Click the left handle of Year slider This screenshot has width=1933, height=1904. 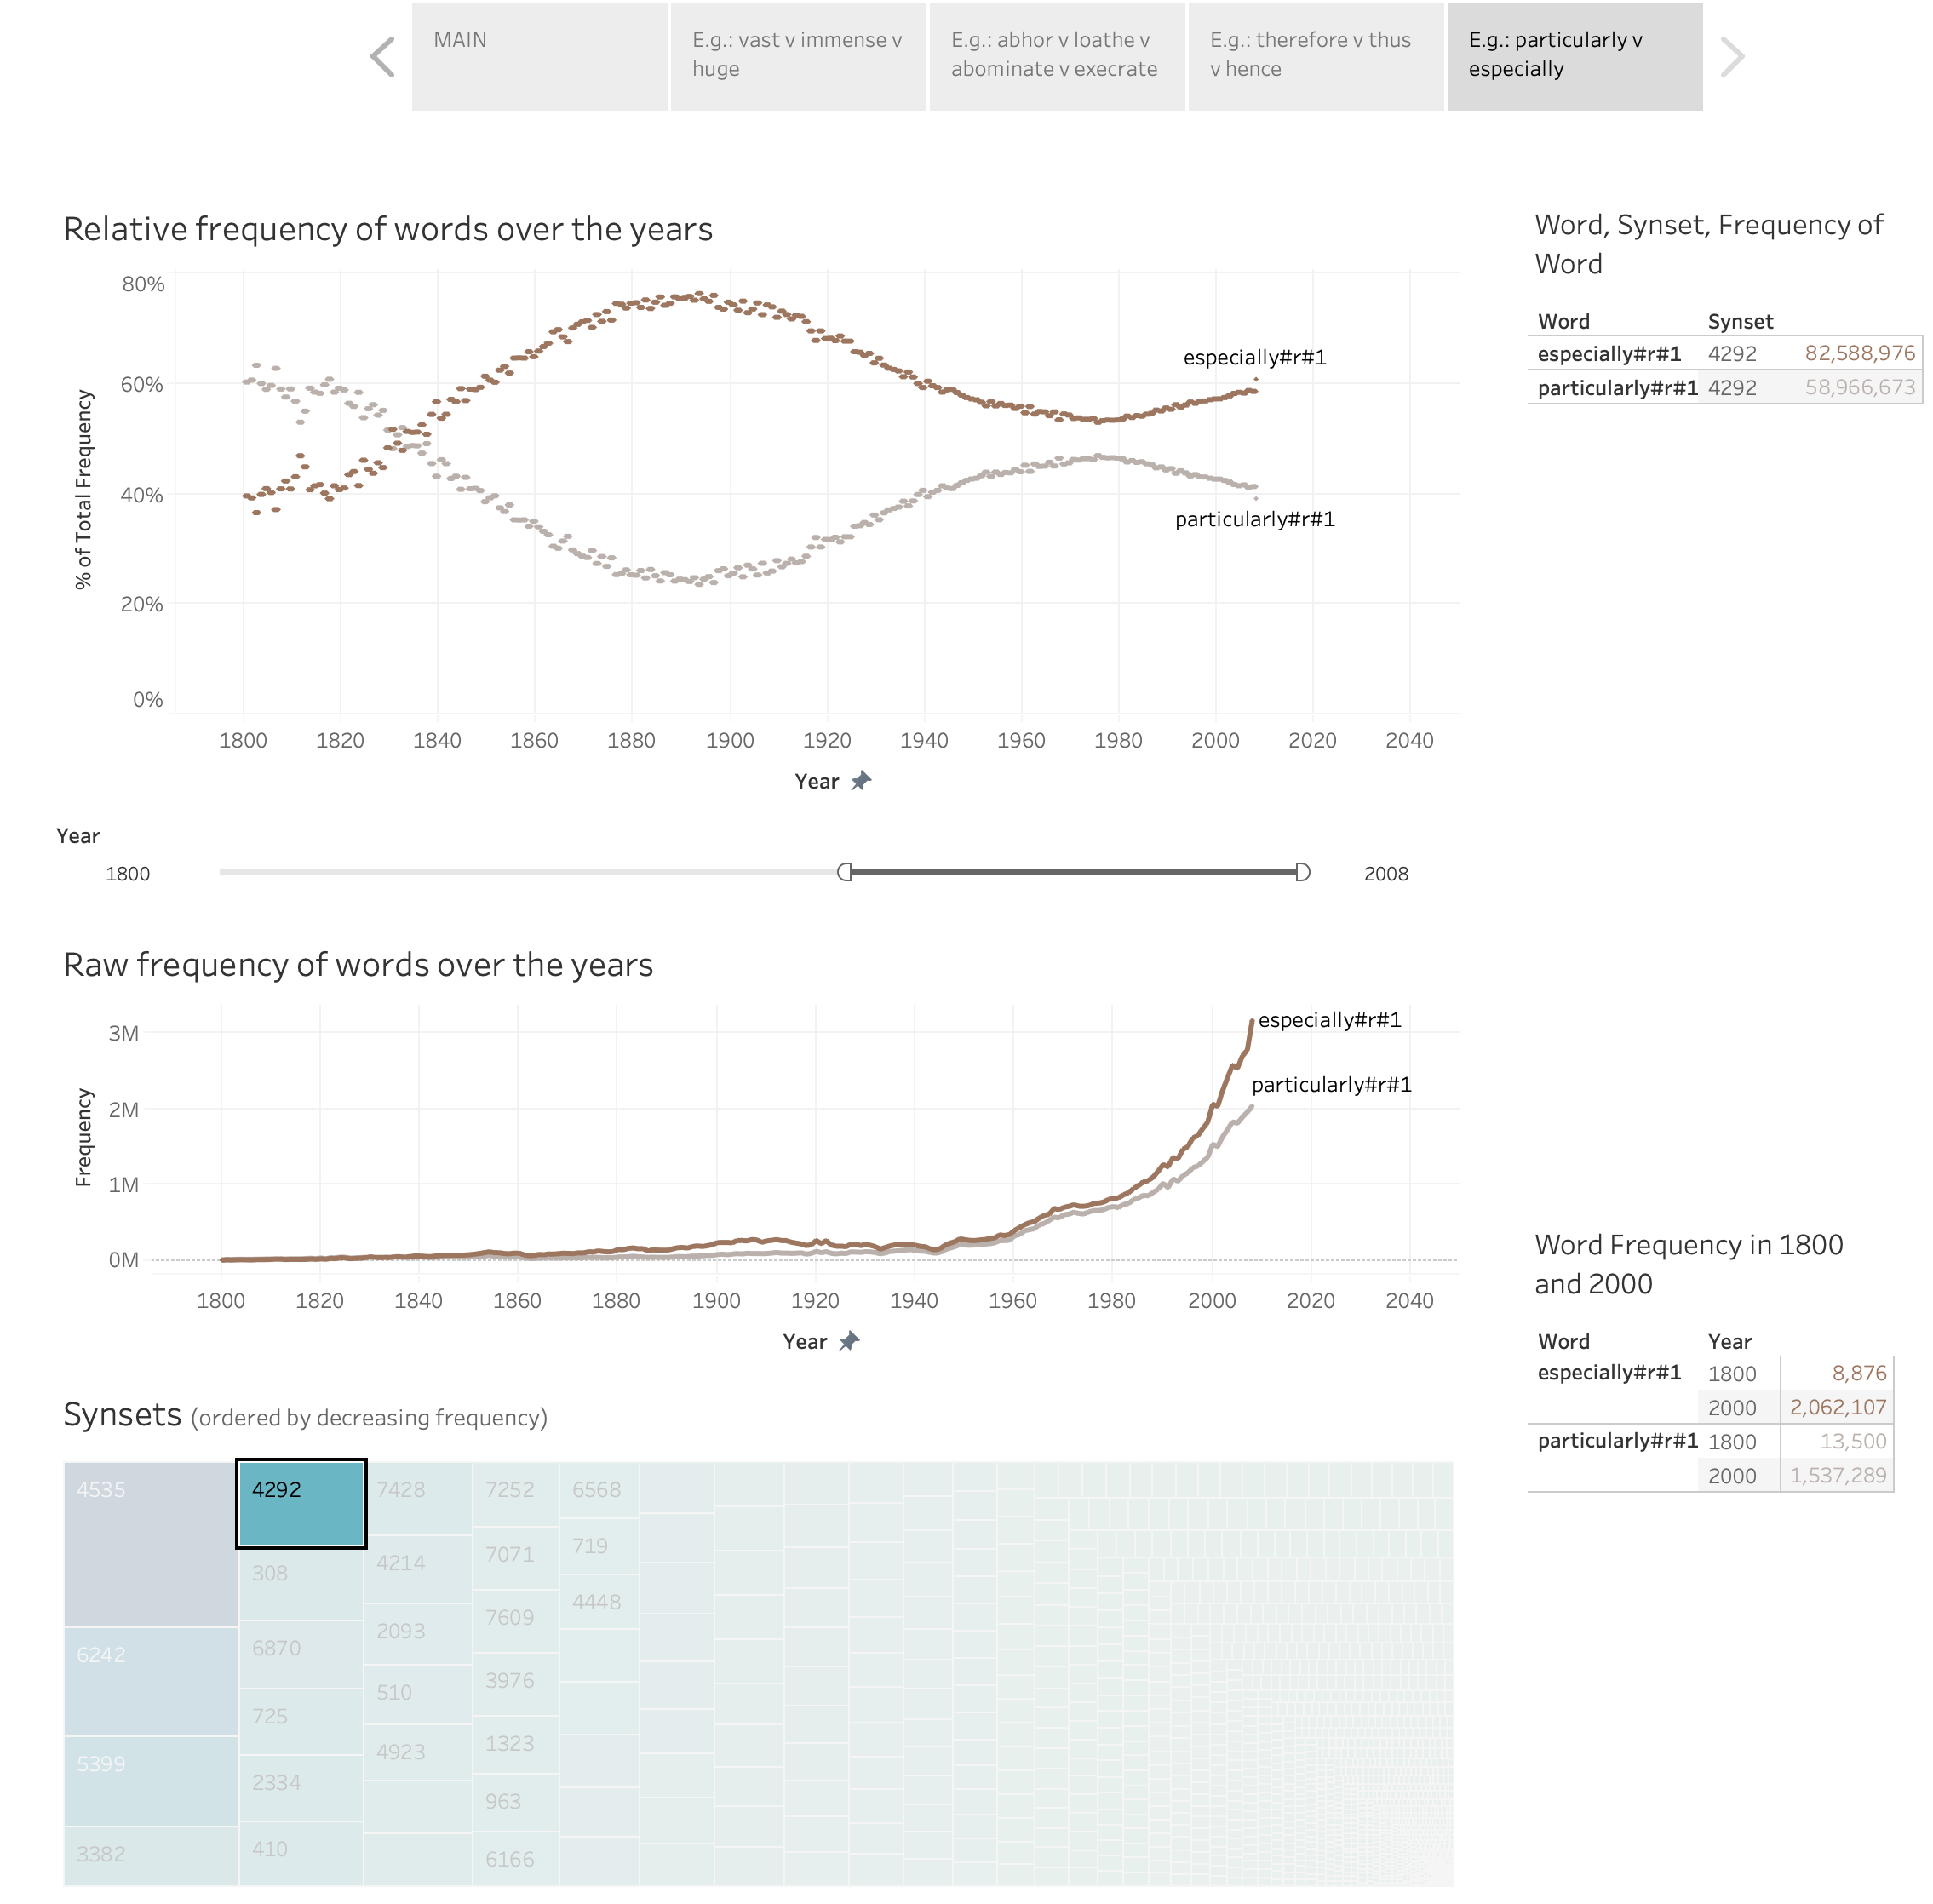click(x=845, y=872)
